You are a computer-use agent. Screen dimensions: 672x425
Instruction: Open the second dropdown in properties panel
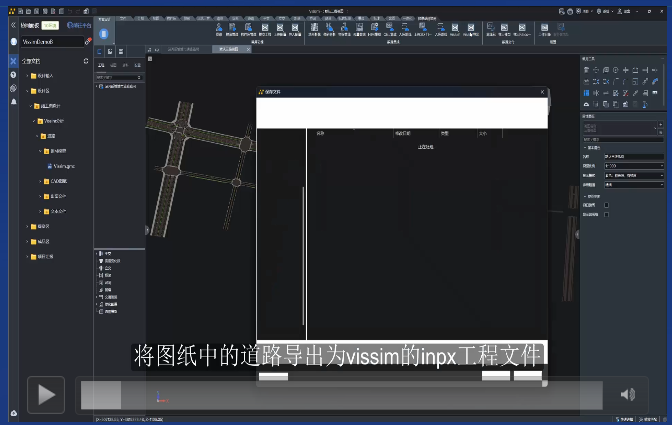pos(634,175)
